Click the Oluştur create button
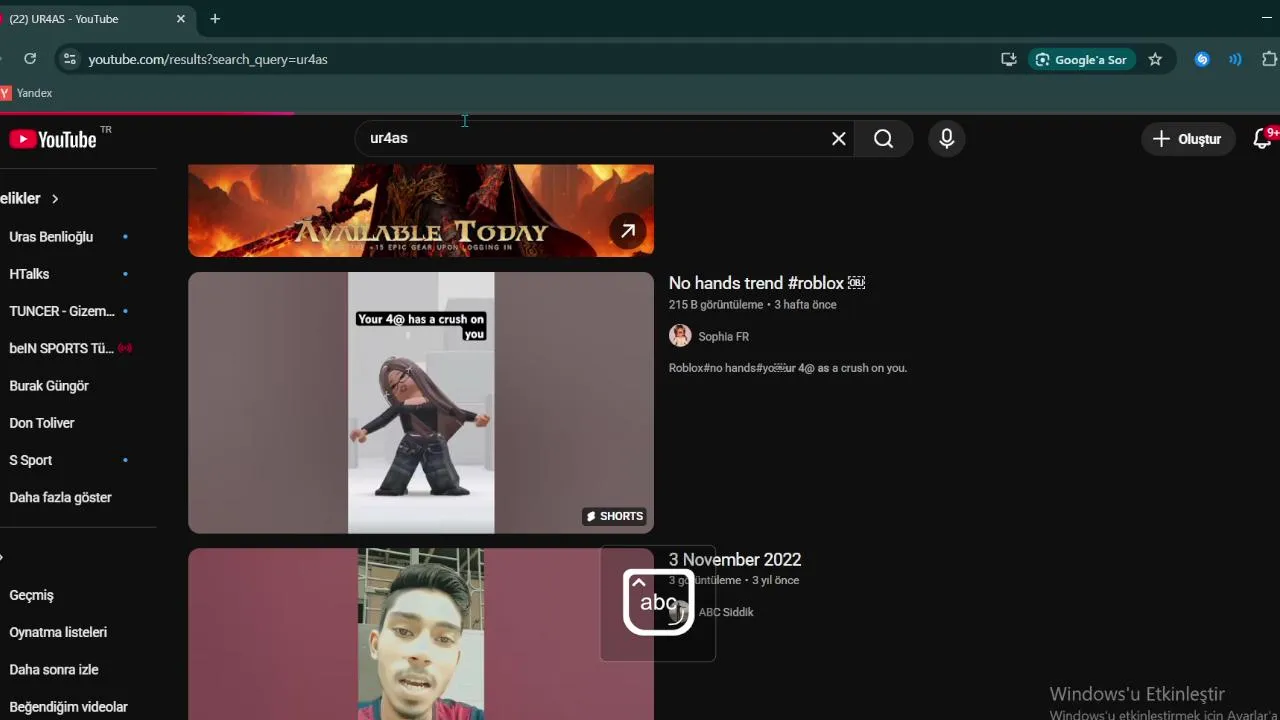 pos(1187,139)
